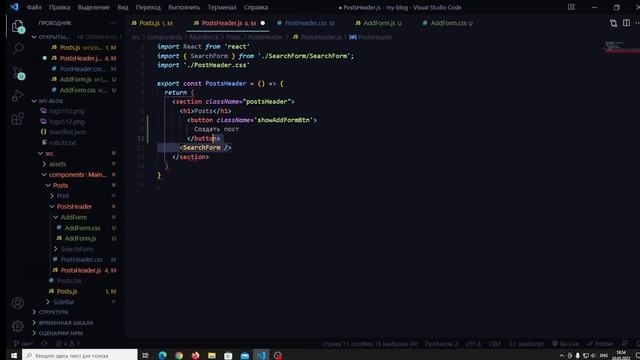Image resolution: width=640 pixels, height=360 pixels.
Task: Open AddForm.css in the file tree
Action: click(82, 228)
